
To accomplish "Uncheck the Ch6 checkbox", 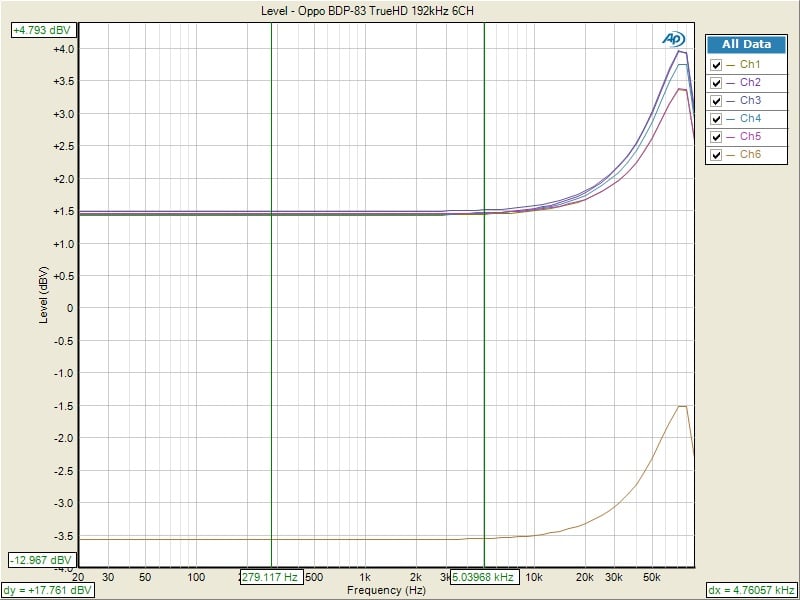I will click(x=716, y=155).
